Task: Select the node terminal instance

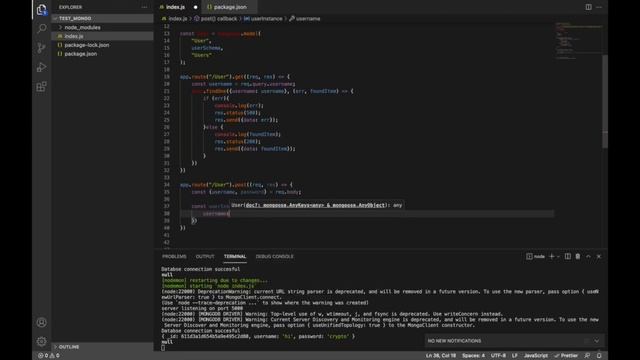Action: coord(536,256)
